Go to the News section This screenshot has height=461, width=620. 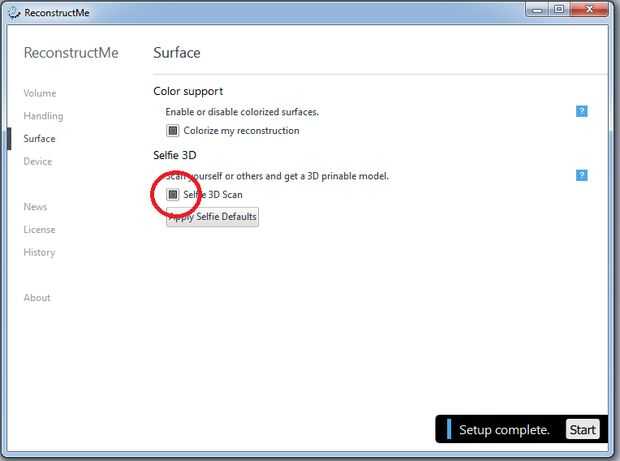[35, 207]
